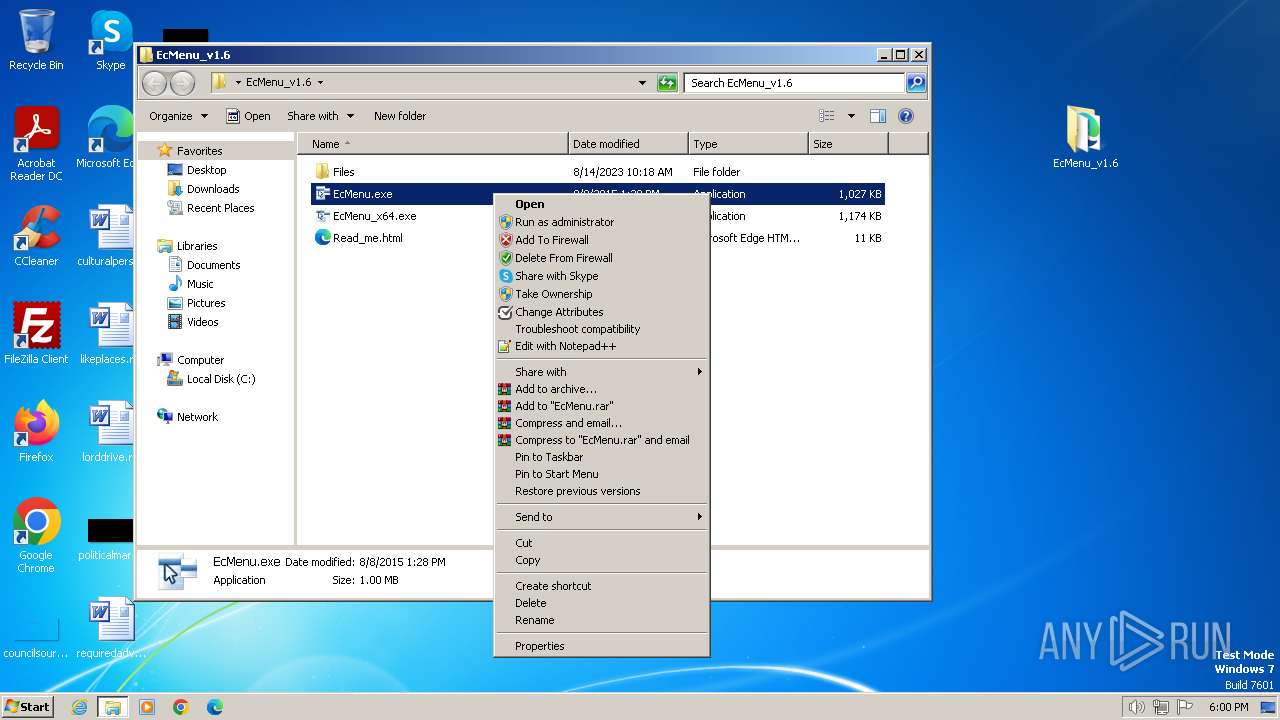Toggle the preview pane button

pos(877,116)
